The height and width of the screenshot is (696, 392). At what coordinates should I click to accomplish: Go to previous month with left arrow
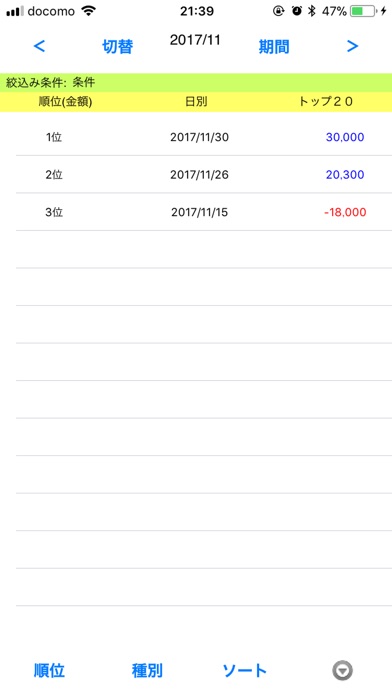pyautogui.click(x=39, y=46)
